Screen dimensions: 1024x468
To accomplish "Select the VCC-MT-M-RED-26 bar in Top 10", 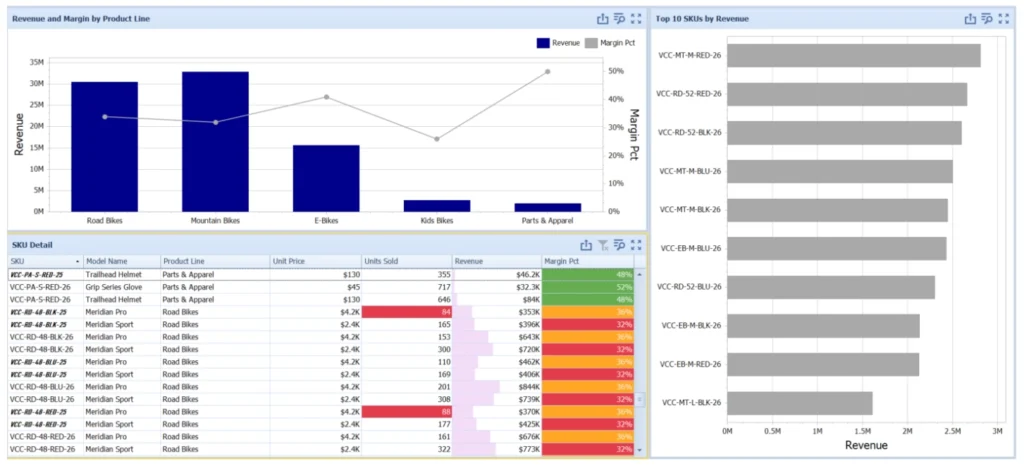I will (854, 55).
